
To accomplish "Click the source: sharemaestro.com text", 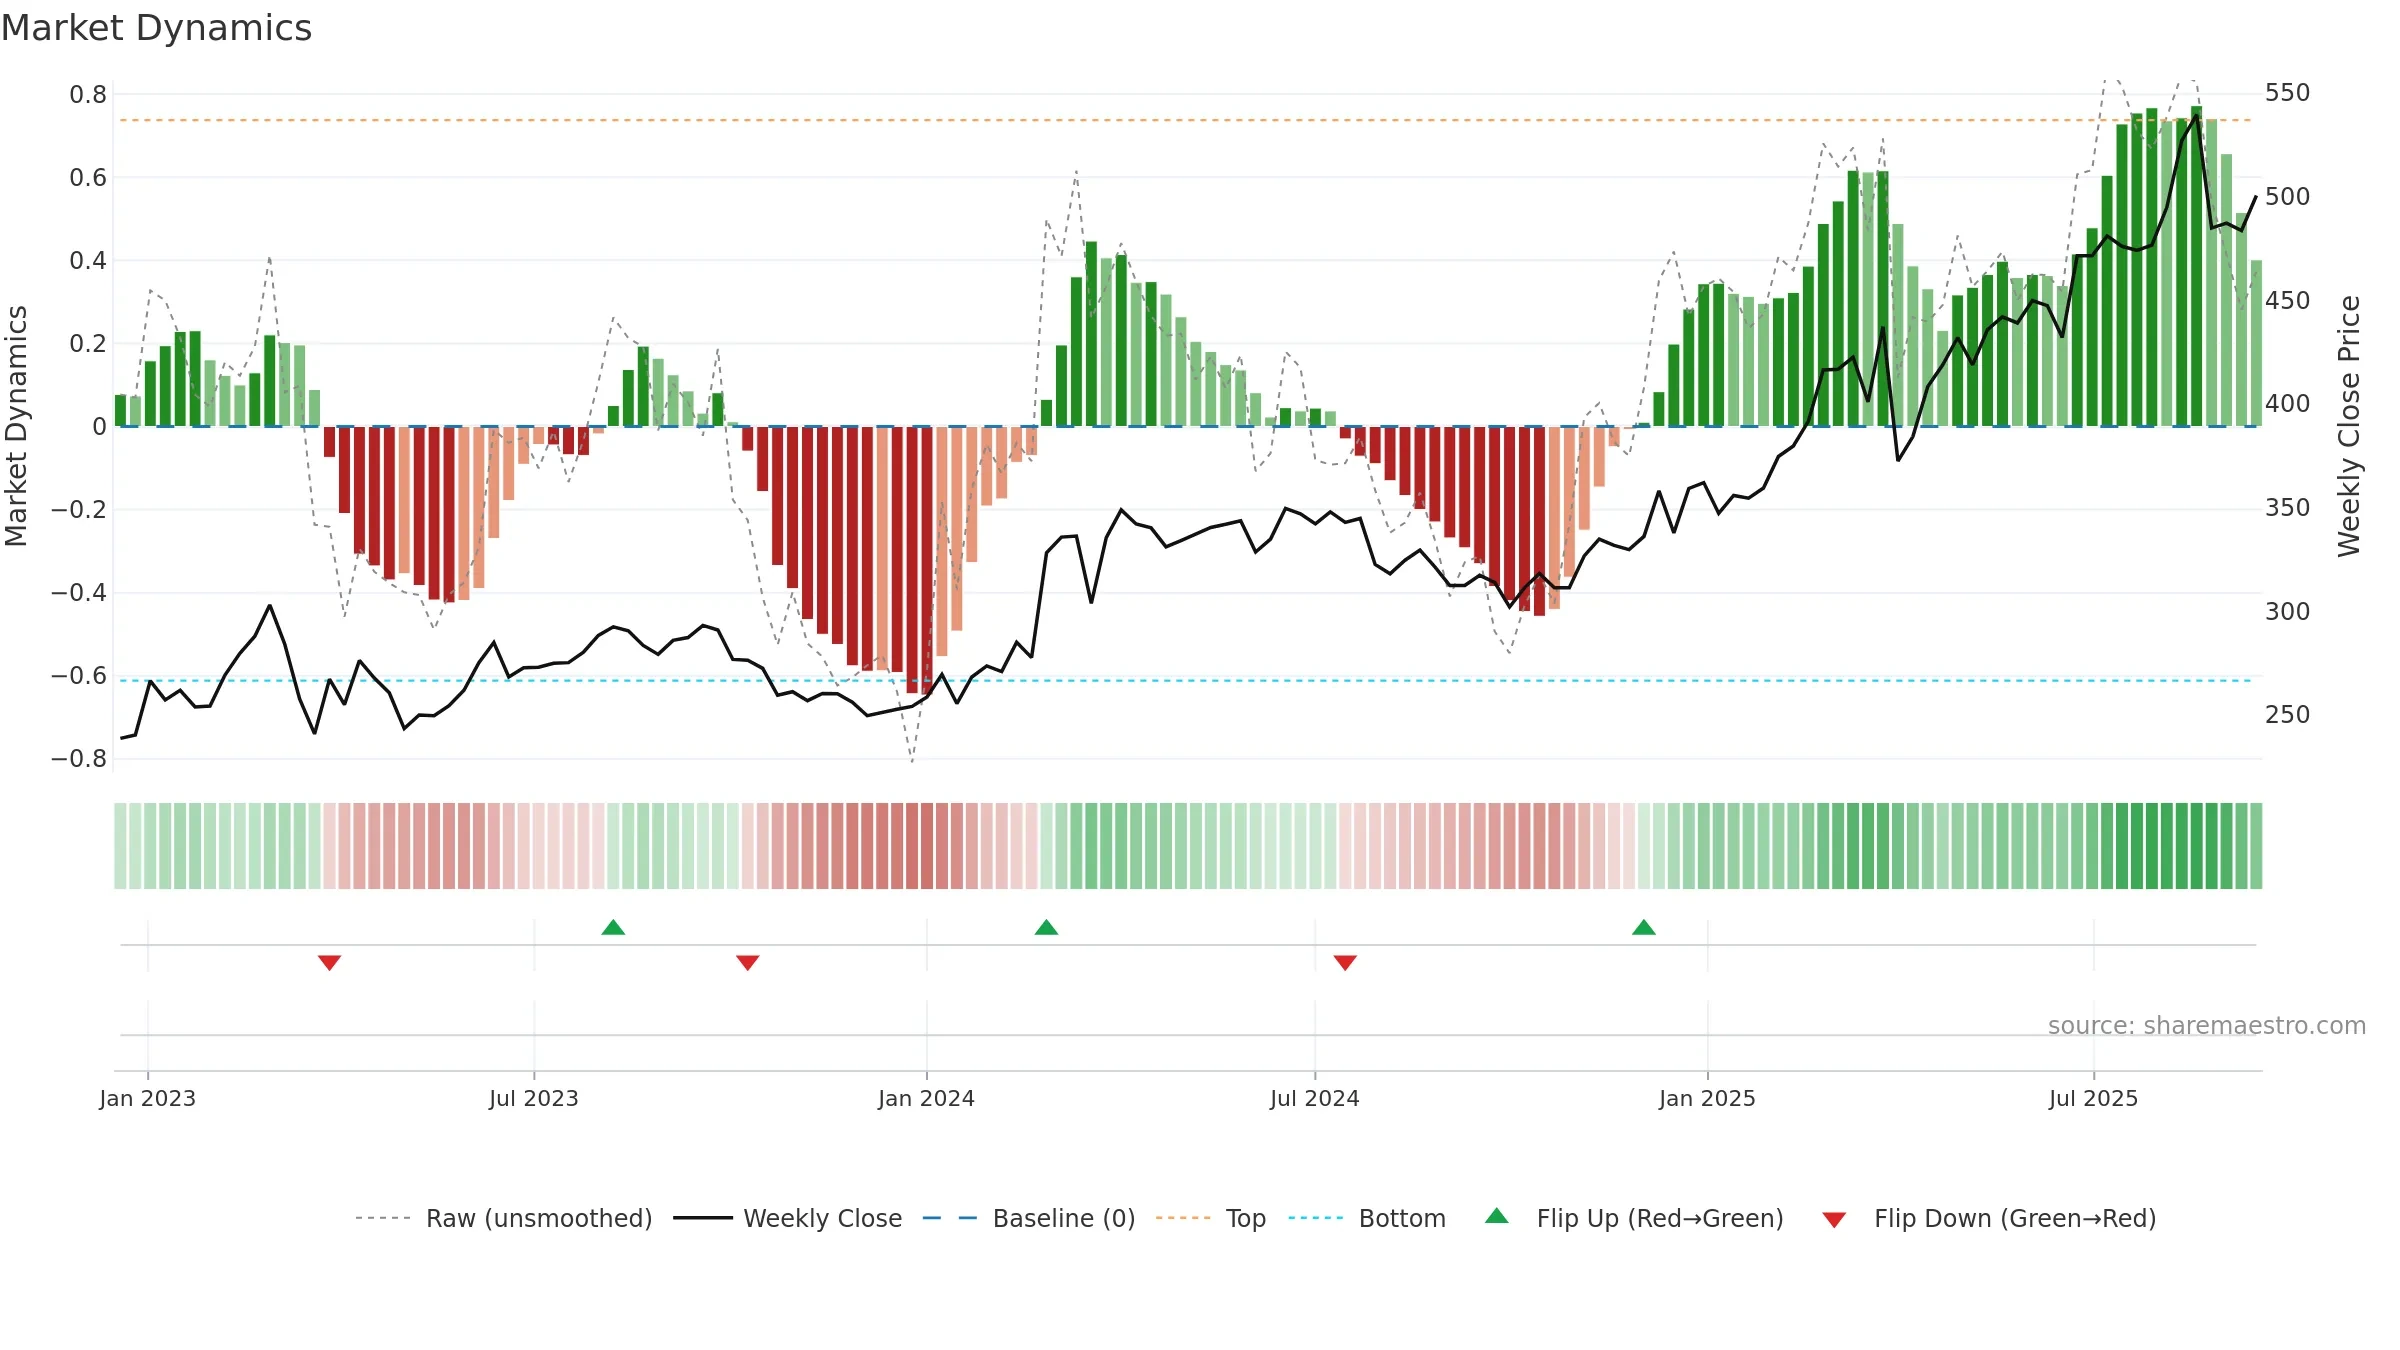I will click(x=2207, y=1025).
